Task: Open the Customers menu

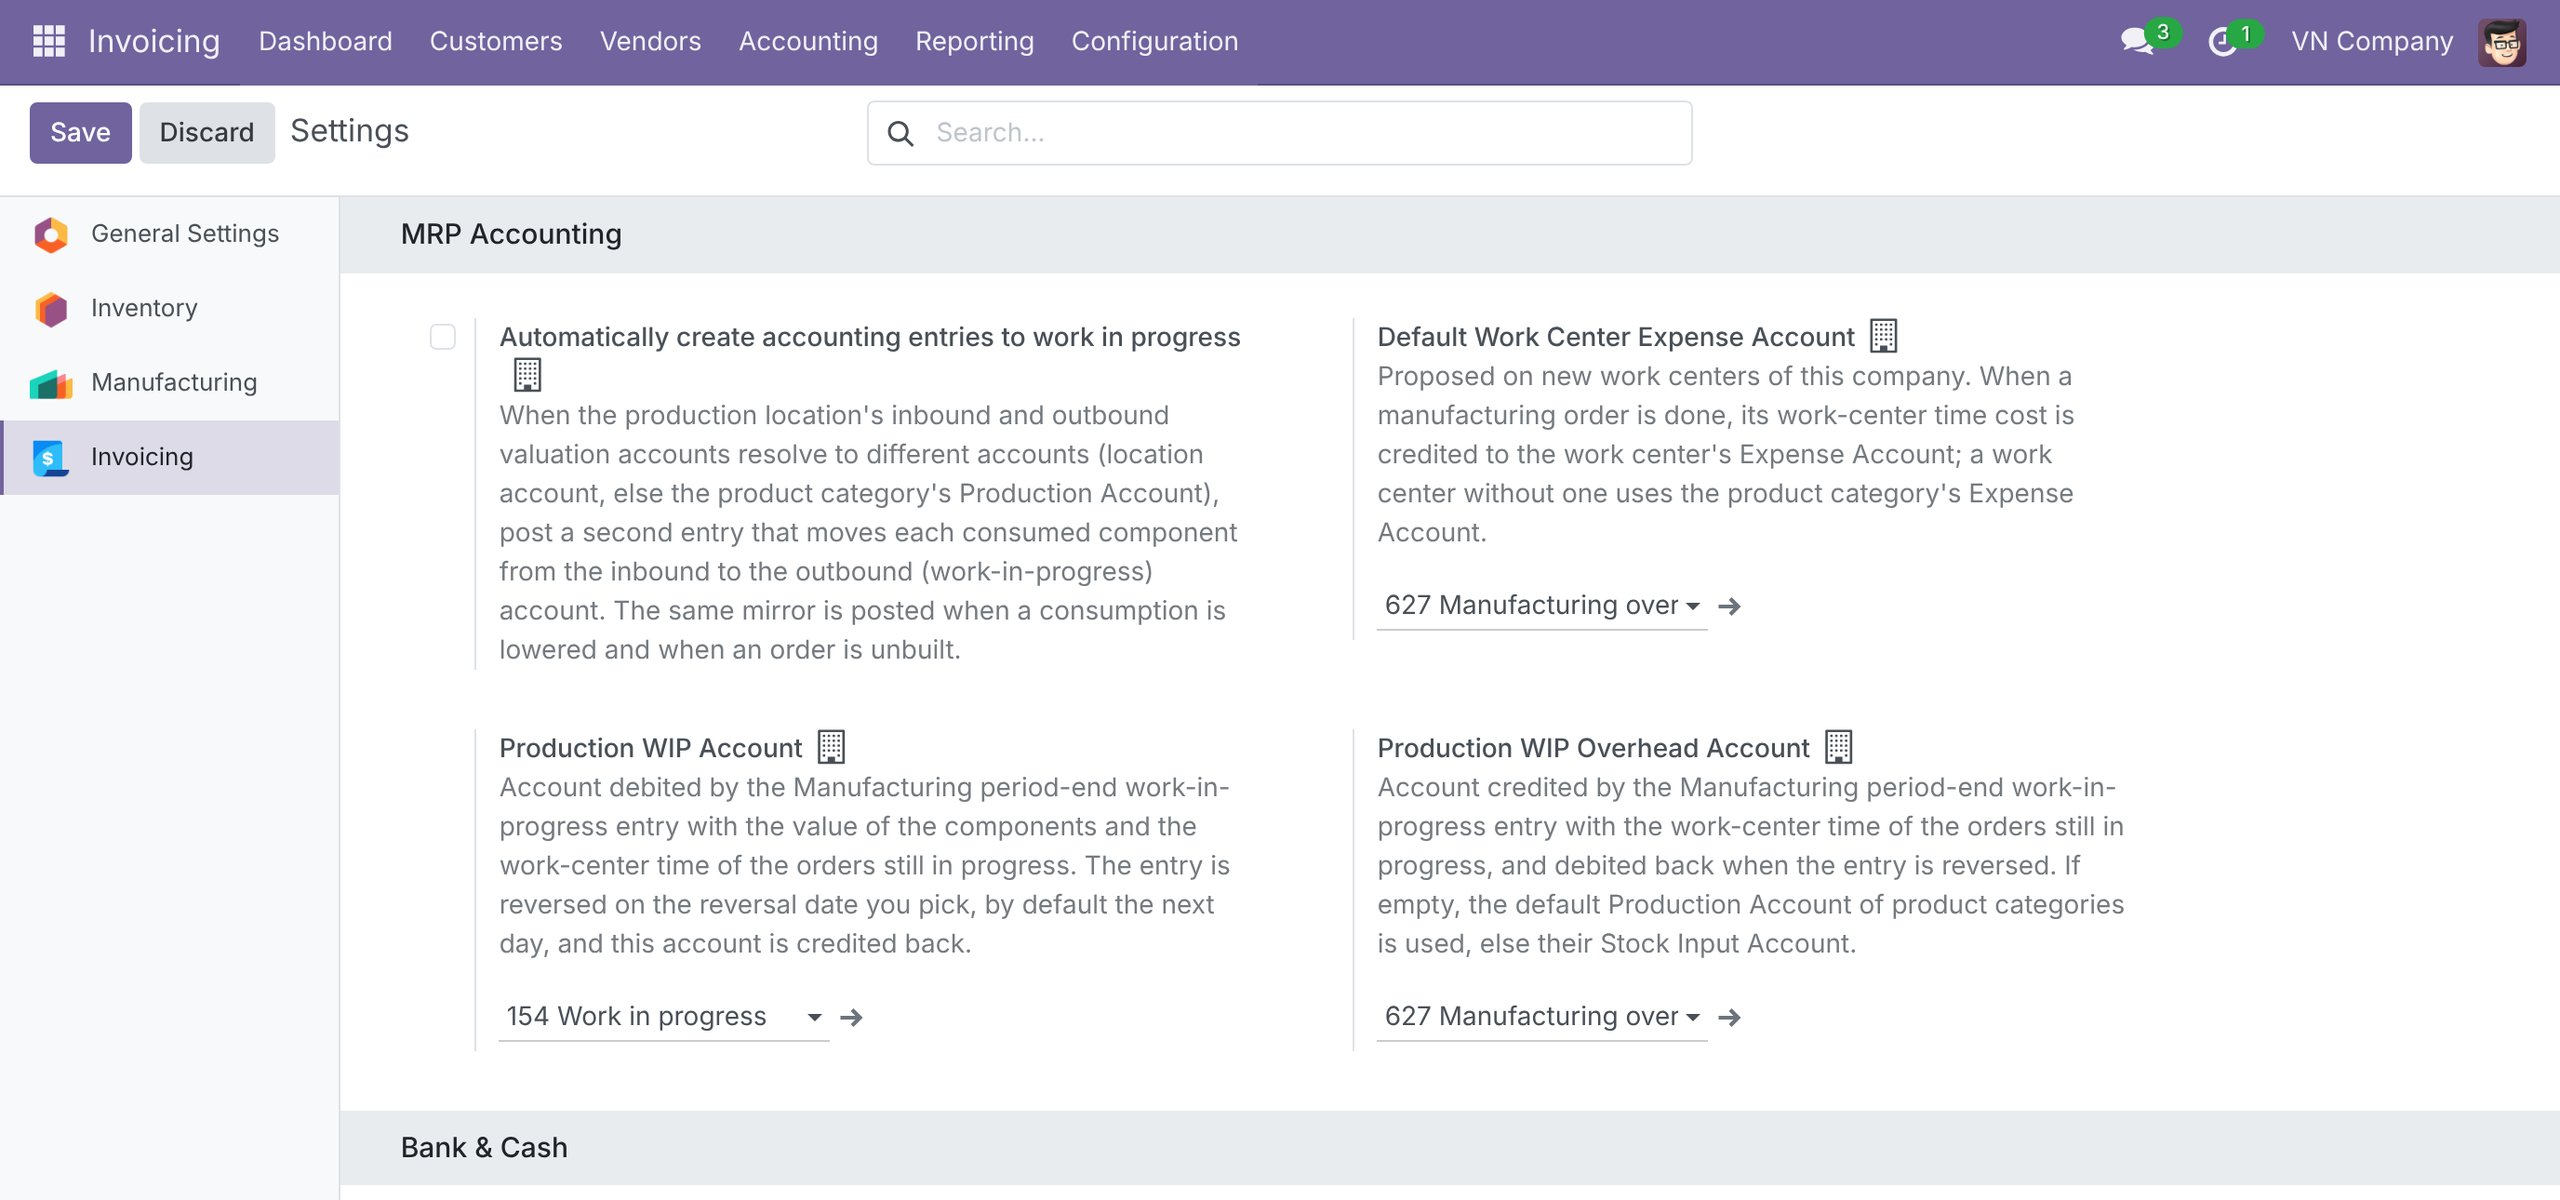Action: tap(496, 42)
